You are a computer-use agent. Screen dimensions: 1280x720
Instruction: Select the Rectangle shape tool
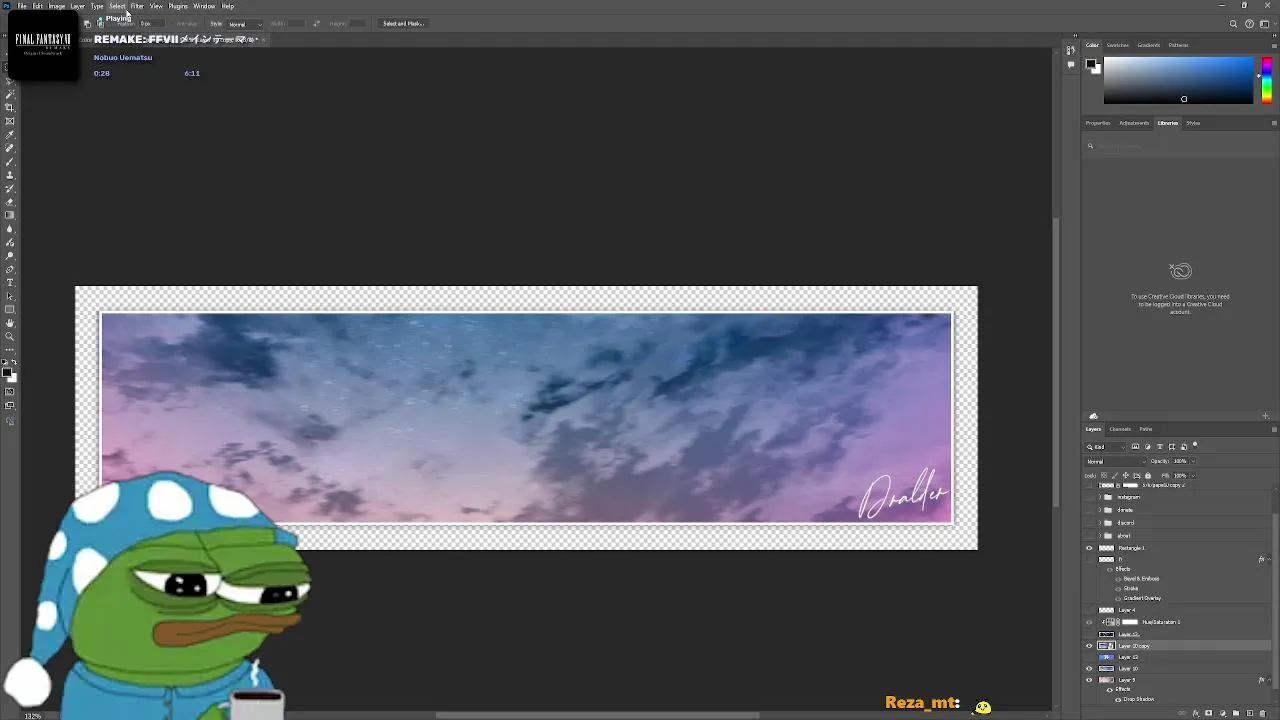point(10,309)
